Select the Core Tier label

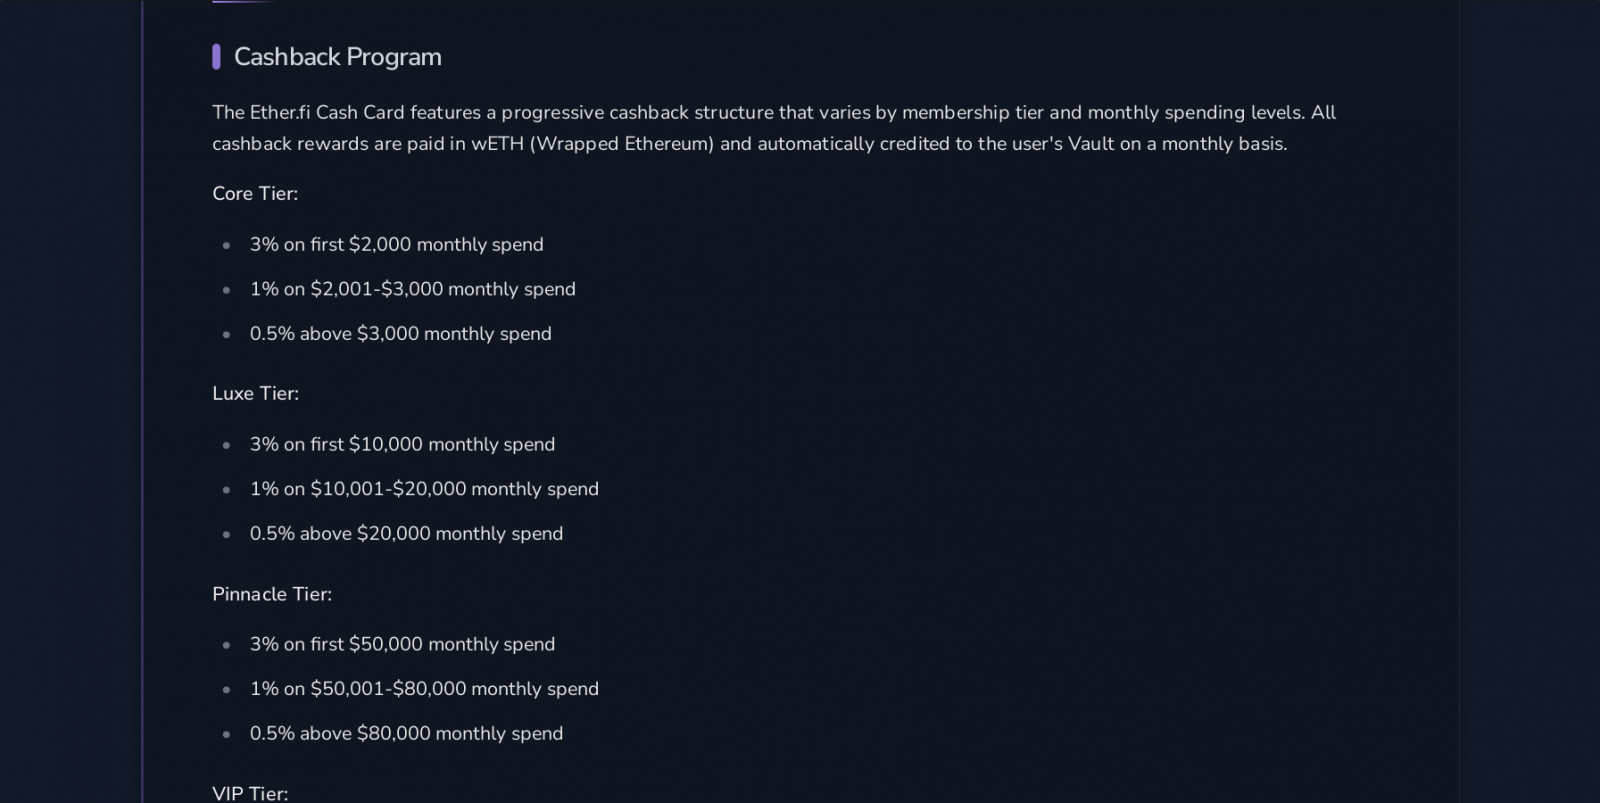click(255, 194)
